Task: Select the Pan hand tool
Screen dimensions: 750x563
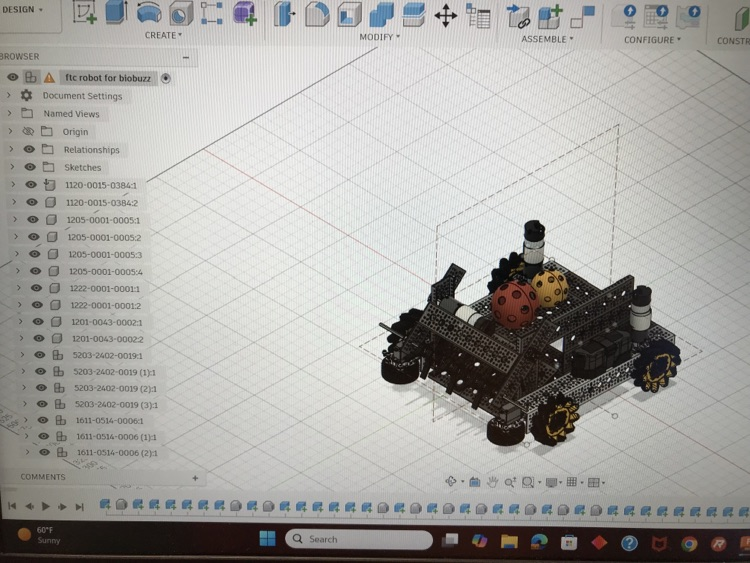Action: 492,482
